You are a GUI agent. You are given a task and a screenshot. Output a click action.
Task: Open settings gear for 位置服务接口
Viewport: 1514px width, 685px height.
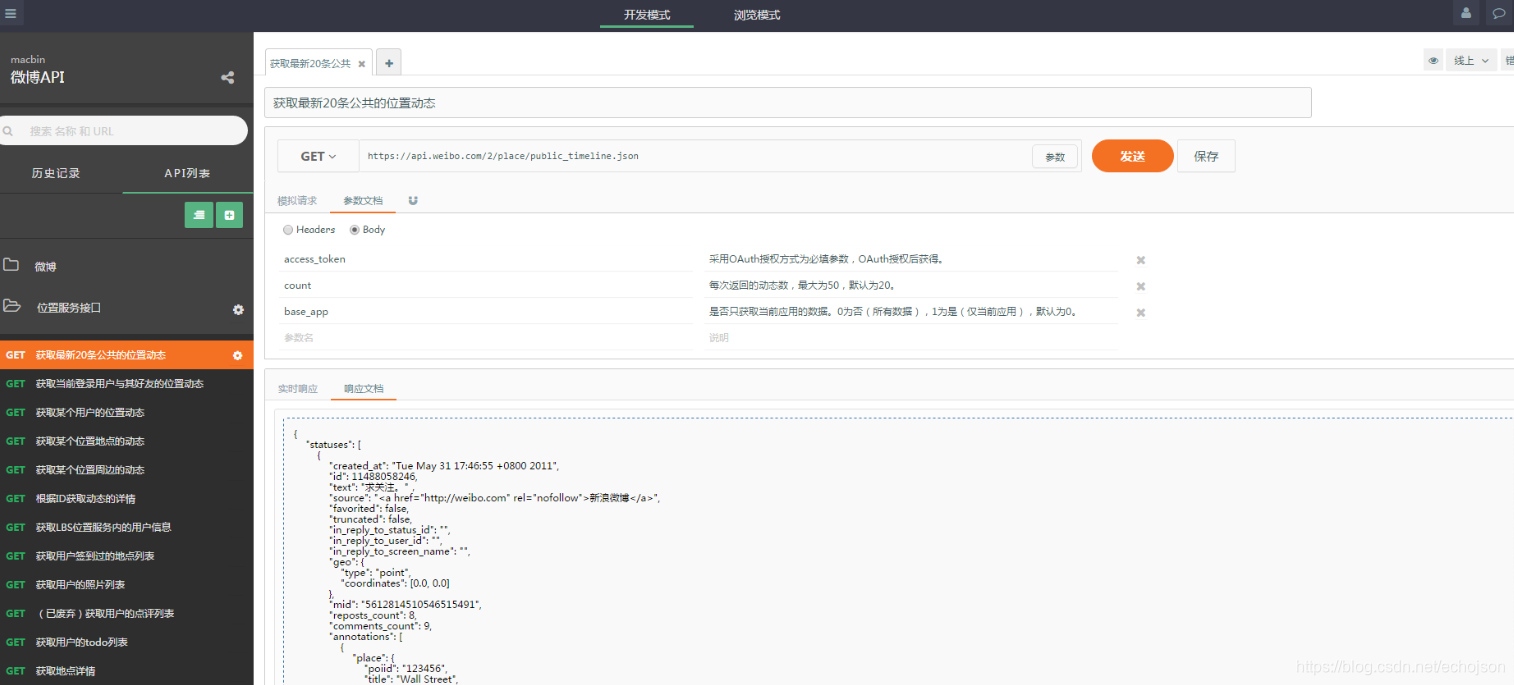238,309
